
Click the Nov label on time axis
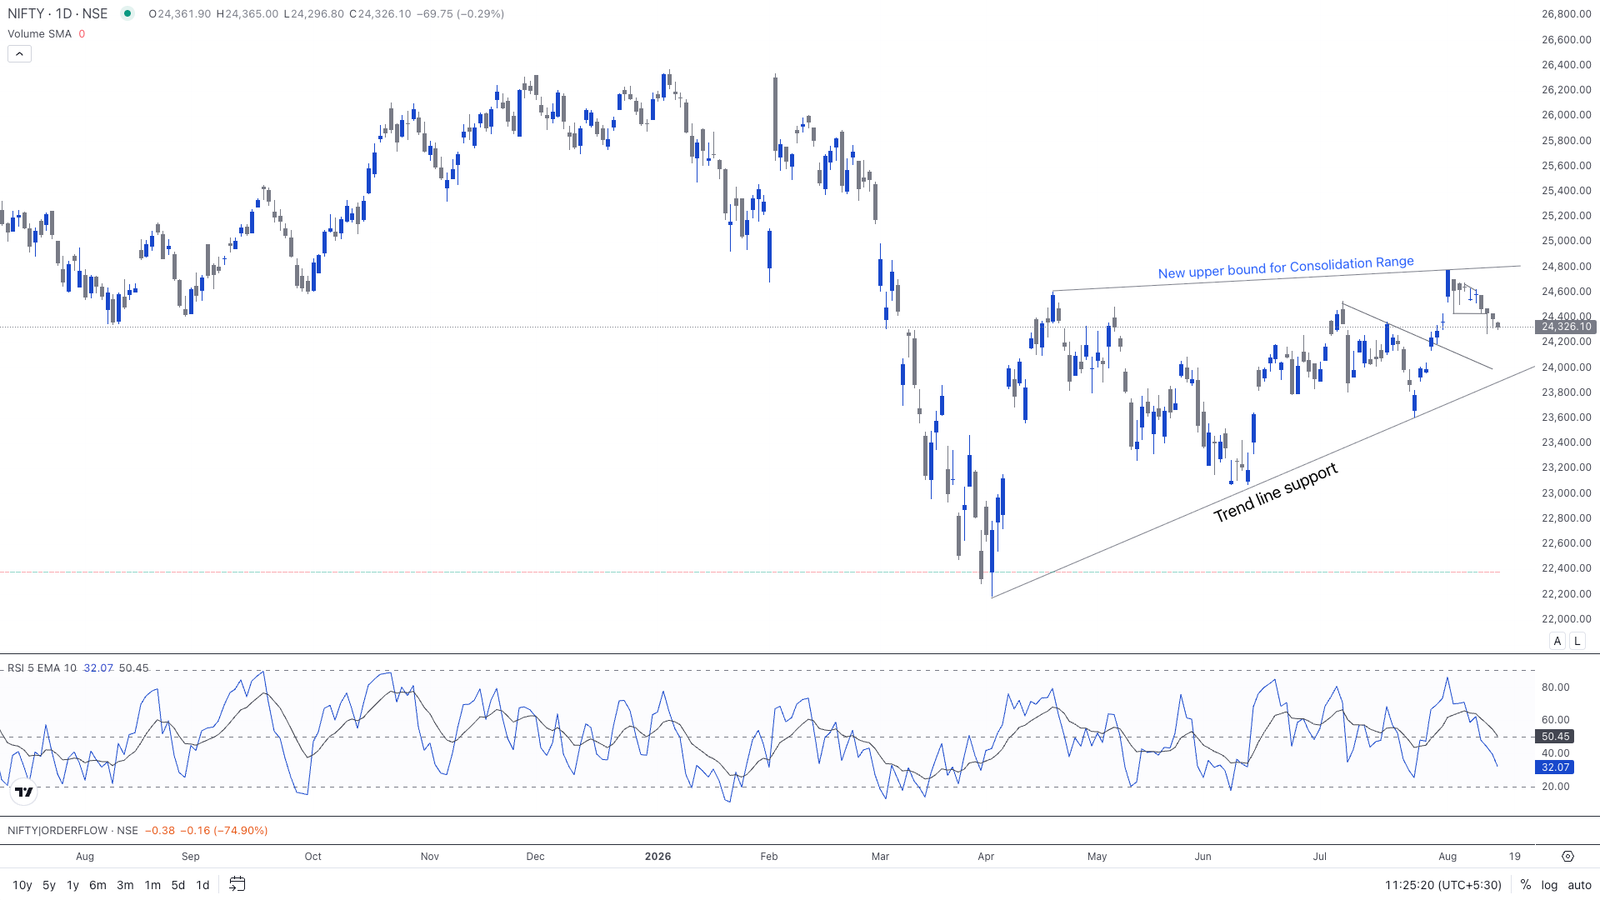(x=430, y=856)
